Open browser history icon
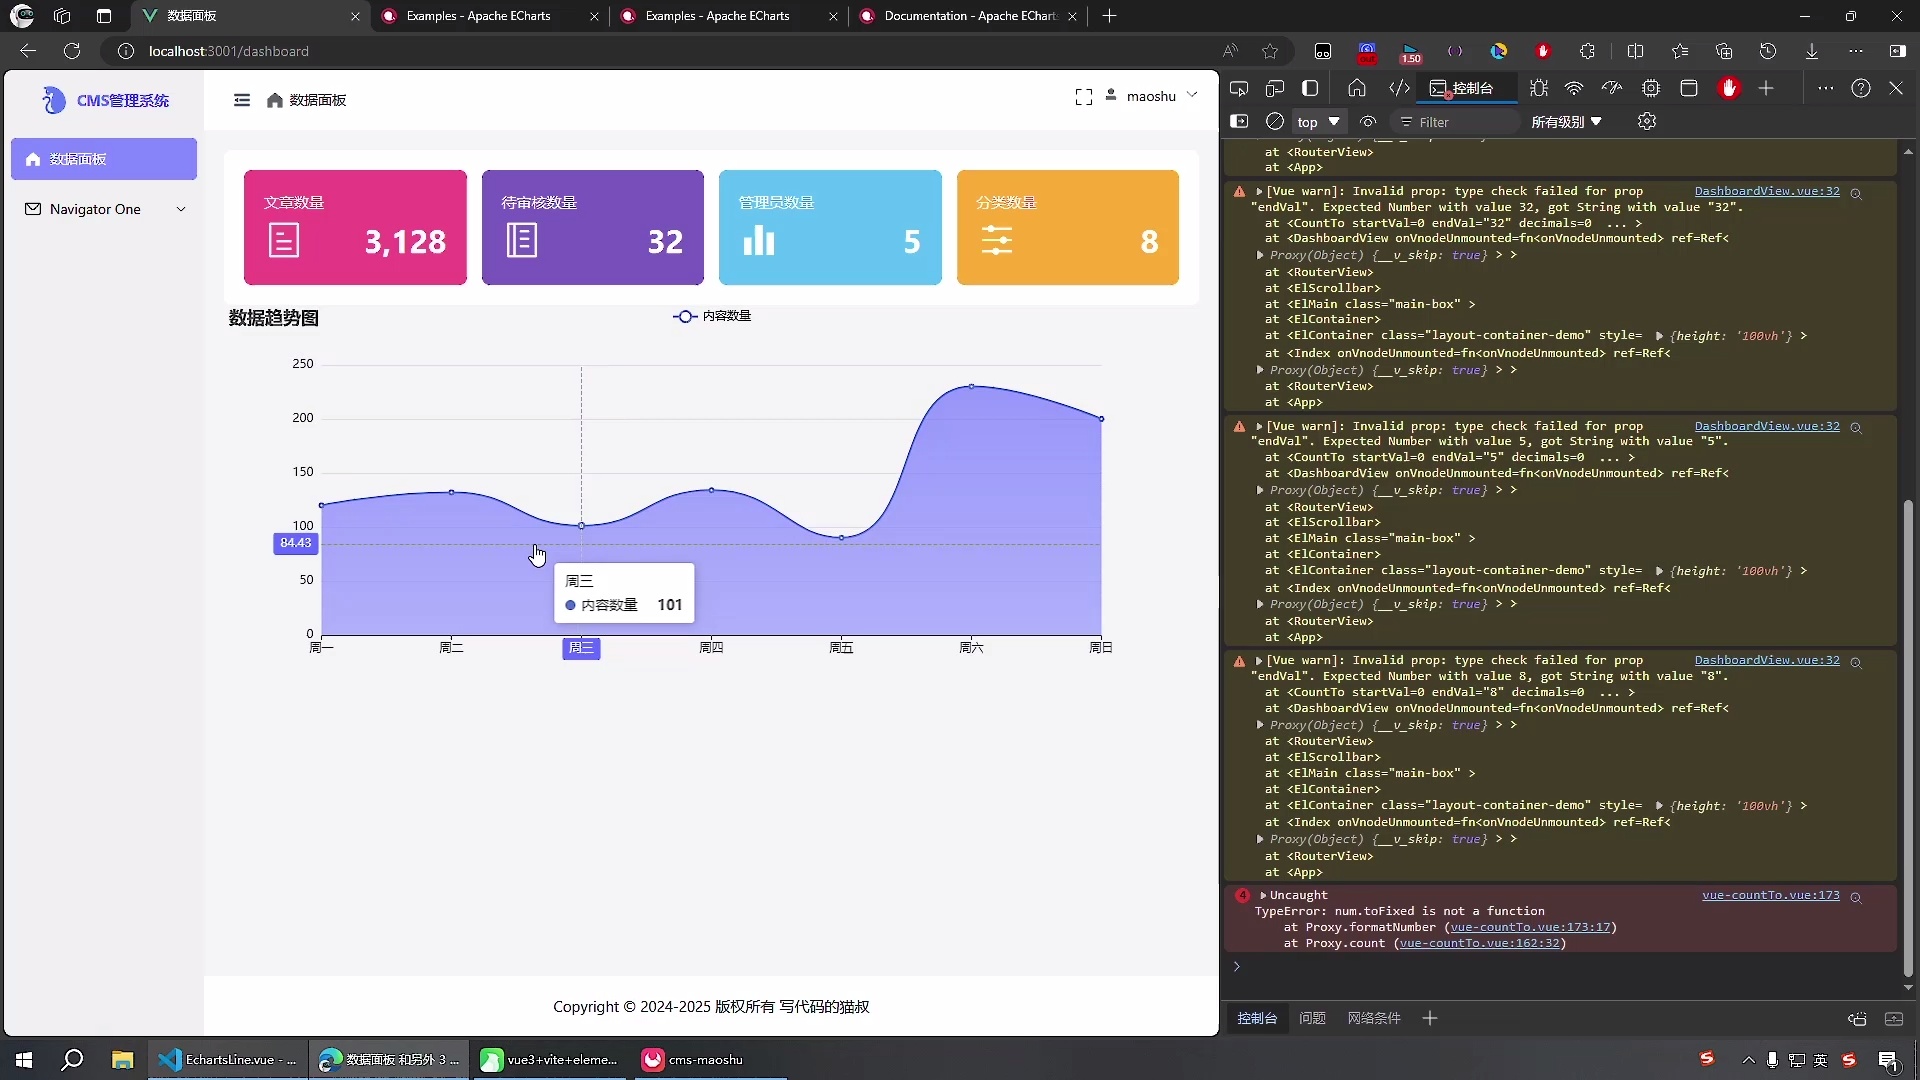1920x1080 pixels. click(x=1768, y=51)
